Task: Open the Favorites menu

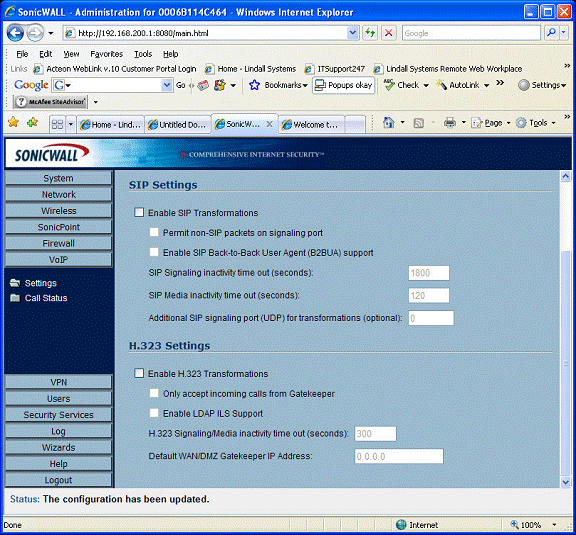Action: [107, 54]
